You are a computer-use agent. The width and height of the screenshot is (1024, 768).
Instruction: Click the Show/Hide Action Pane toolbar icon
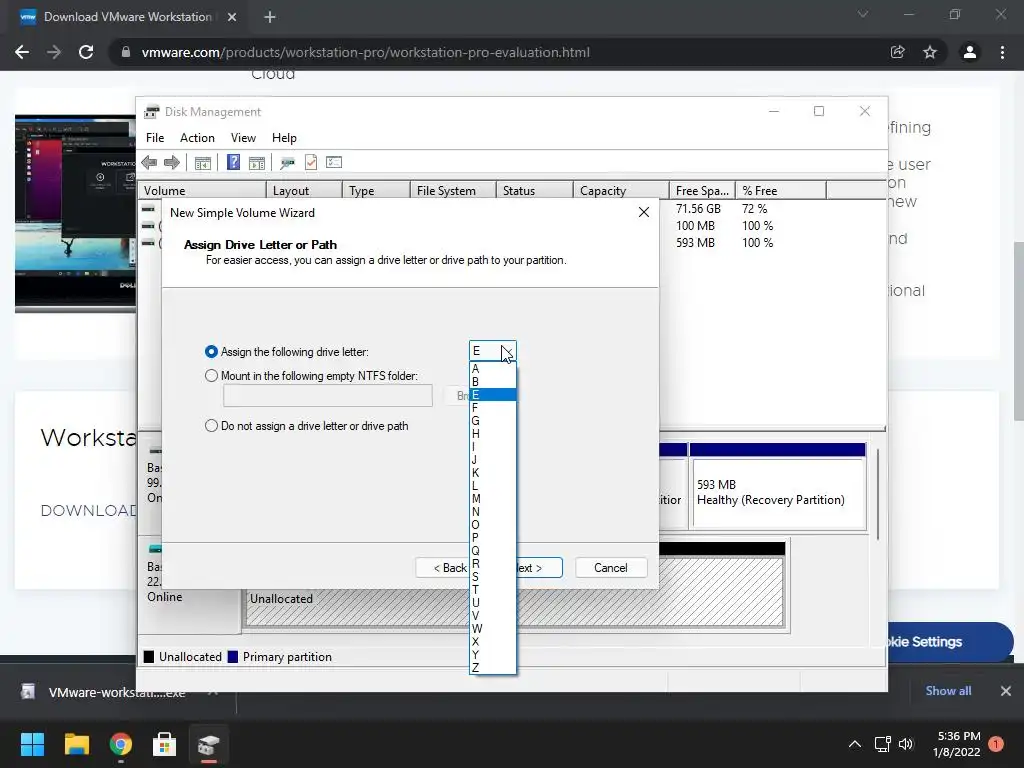point(257,163)
